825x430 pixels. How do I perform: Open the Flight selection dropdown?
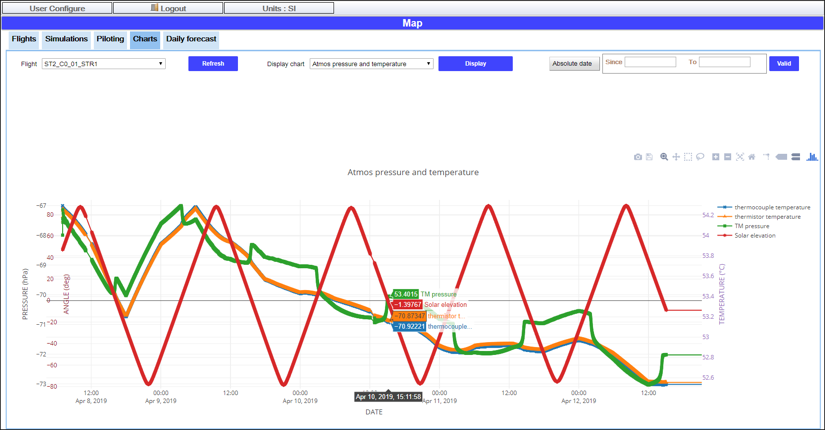click(x=103, y=64)
